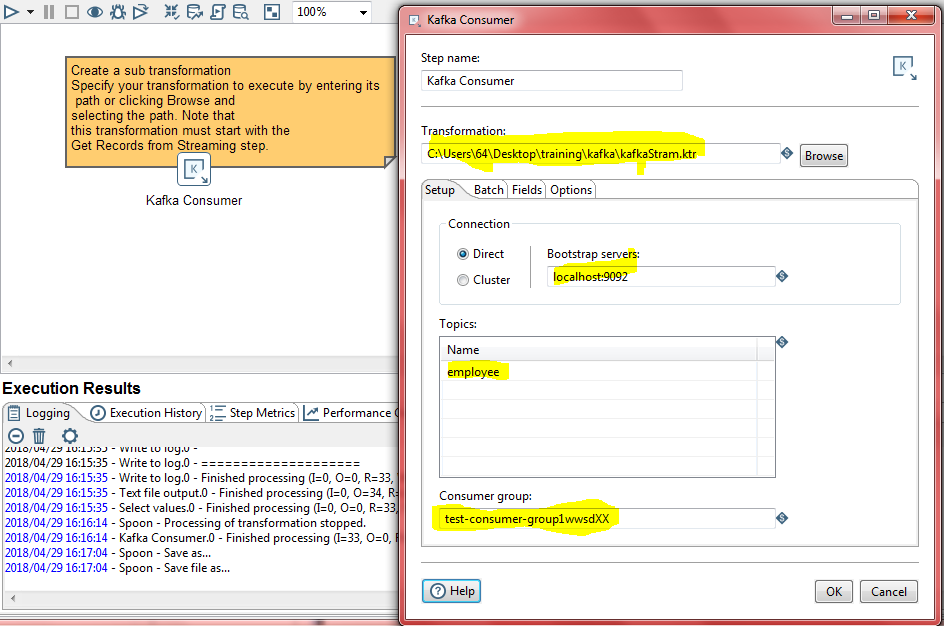Switch to the Batch tab

pos(488,190)
